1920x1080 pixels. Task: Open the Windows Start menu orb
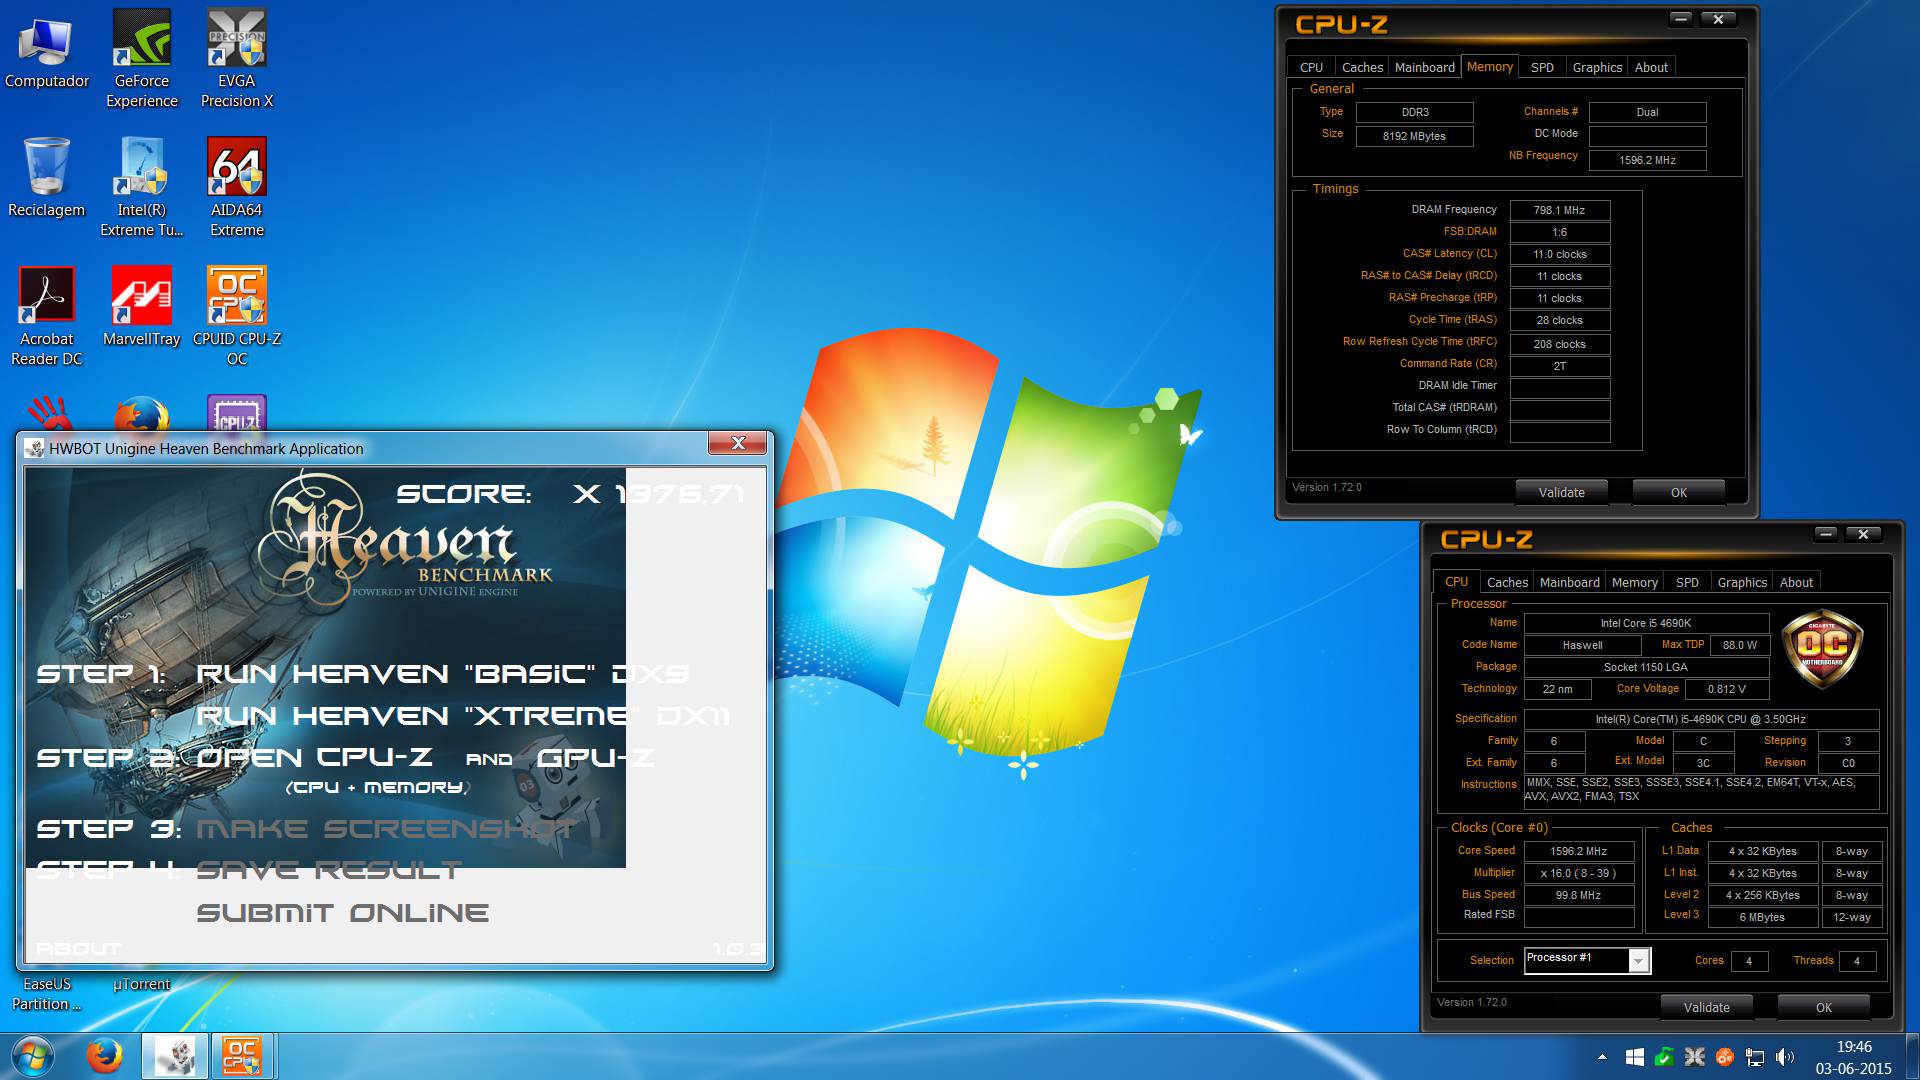(x=33, y=1056)
